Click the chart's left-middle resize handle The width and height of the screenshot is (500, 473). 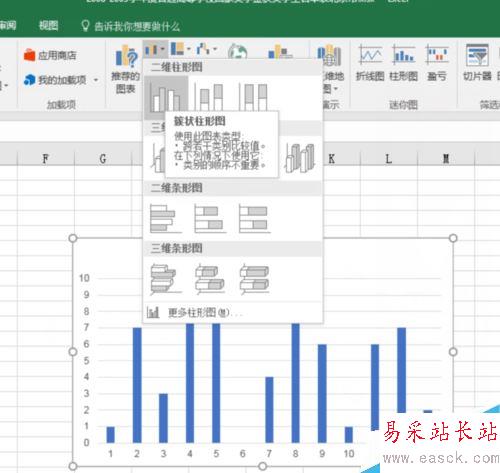73,352
